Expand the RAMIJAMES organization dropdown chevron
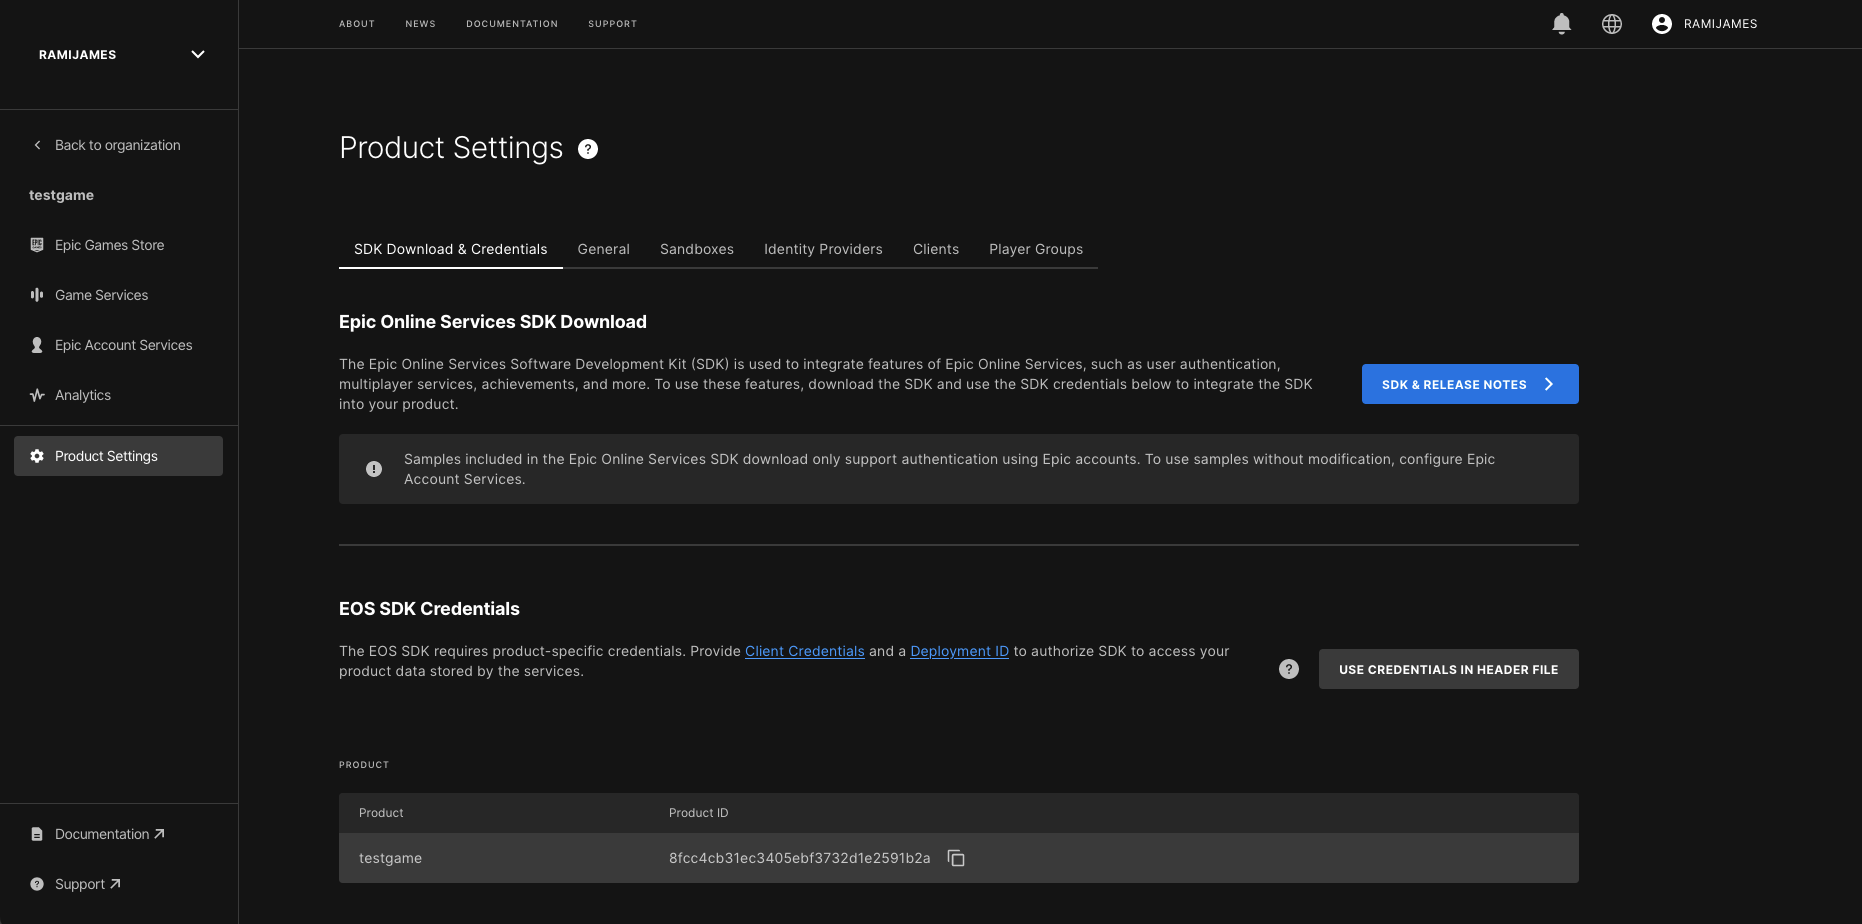 pos(198,55)
